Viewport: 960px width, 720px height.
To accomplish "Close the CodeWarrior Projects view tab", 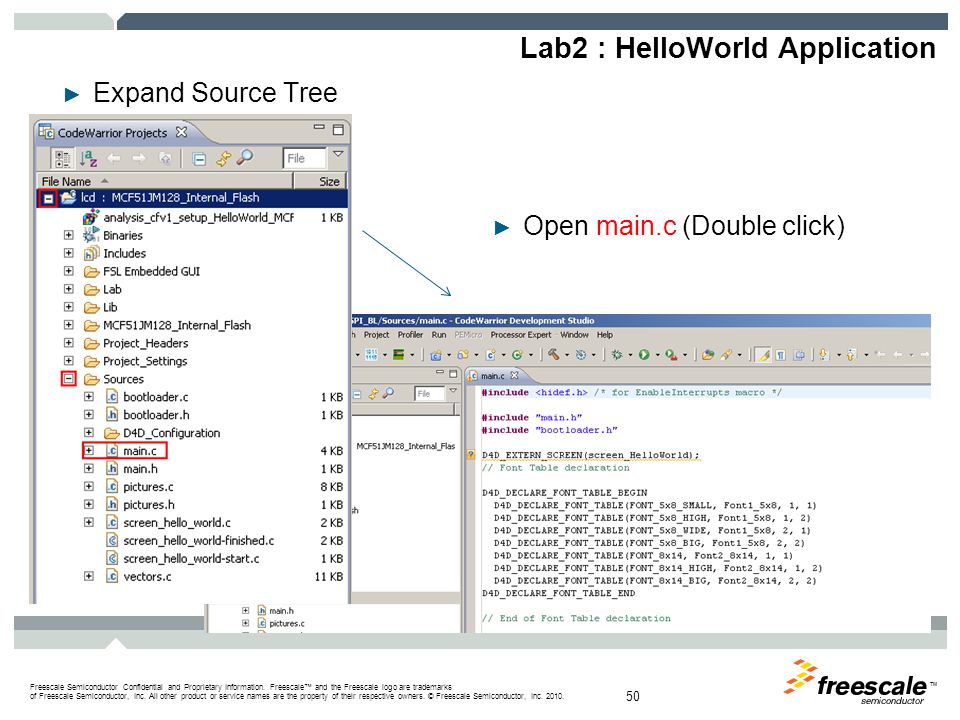I will (181, 132).
